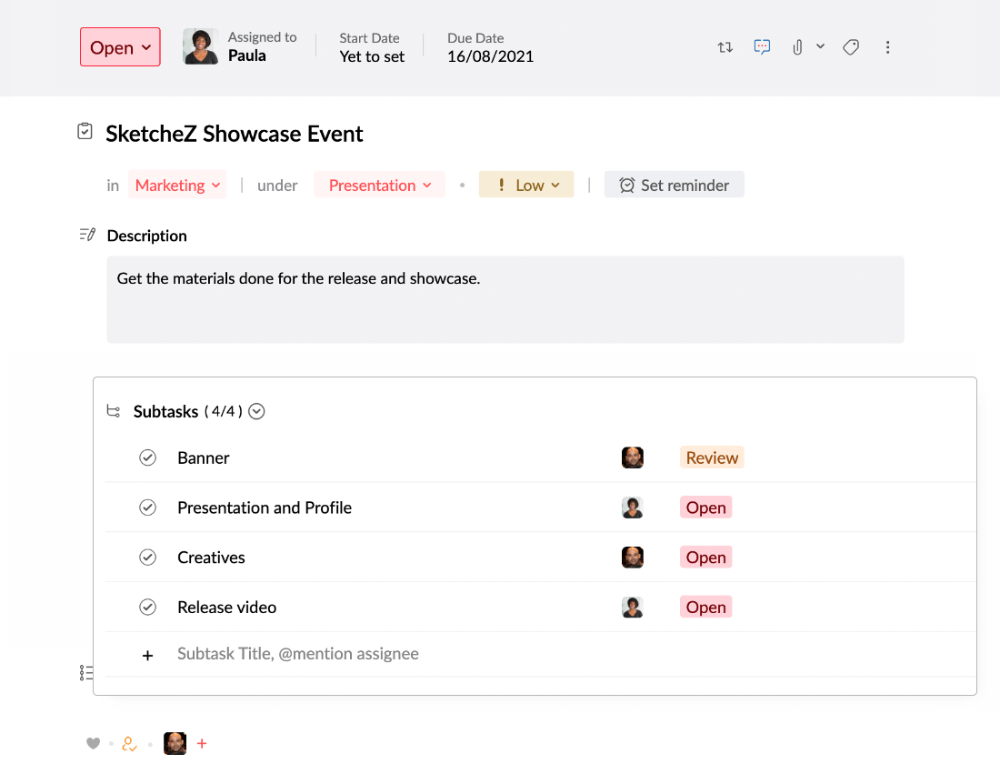Screen dimensions: 1000x764
Task: Change the Low priority dropdown
Action: 526,185
